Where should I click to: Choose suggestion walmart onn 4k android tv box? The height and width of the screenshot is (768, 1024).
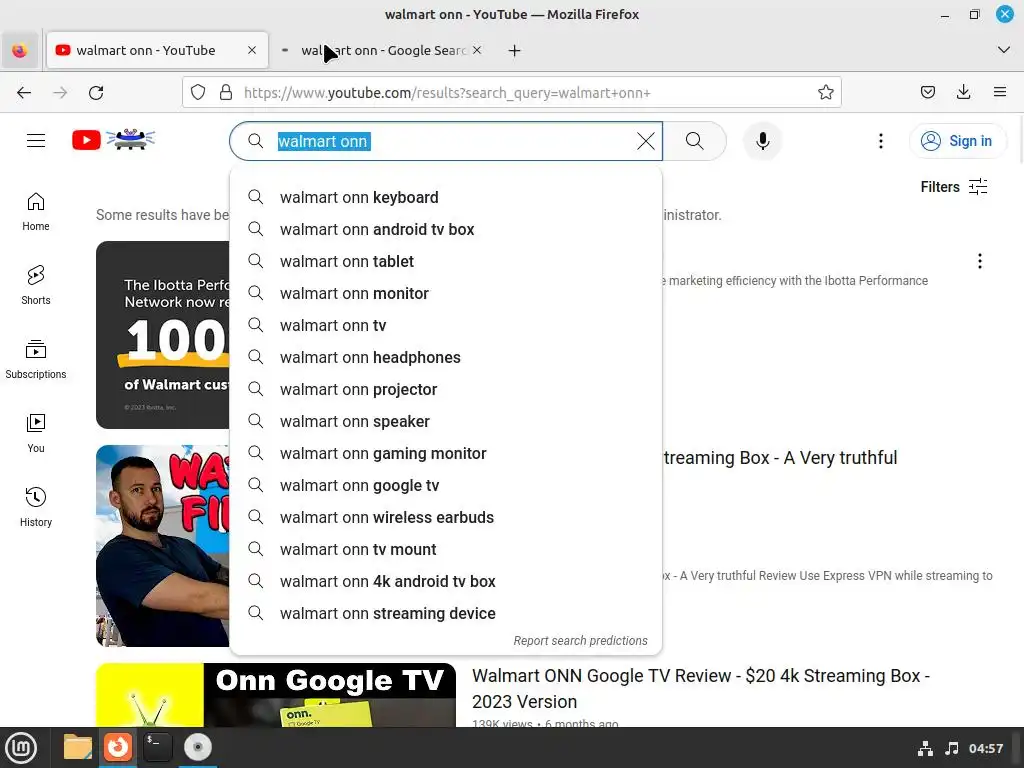coord(446,581)
